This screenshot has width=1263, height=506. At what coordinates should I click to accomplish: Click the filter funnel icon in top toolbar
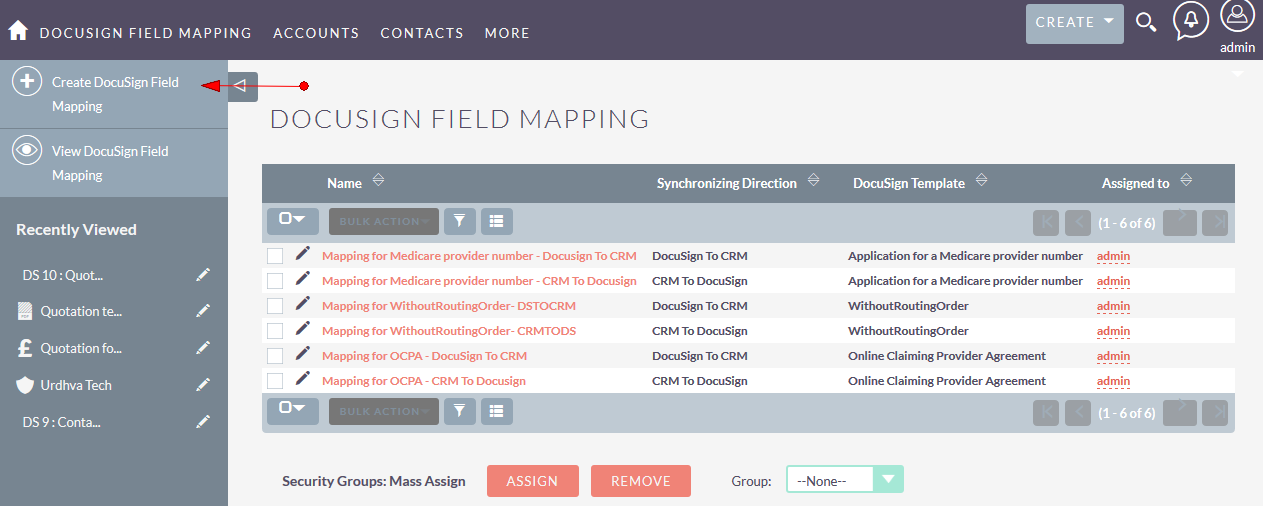click(x=460, y=221)
